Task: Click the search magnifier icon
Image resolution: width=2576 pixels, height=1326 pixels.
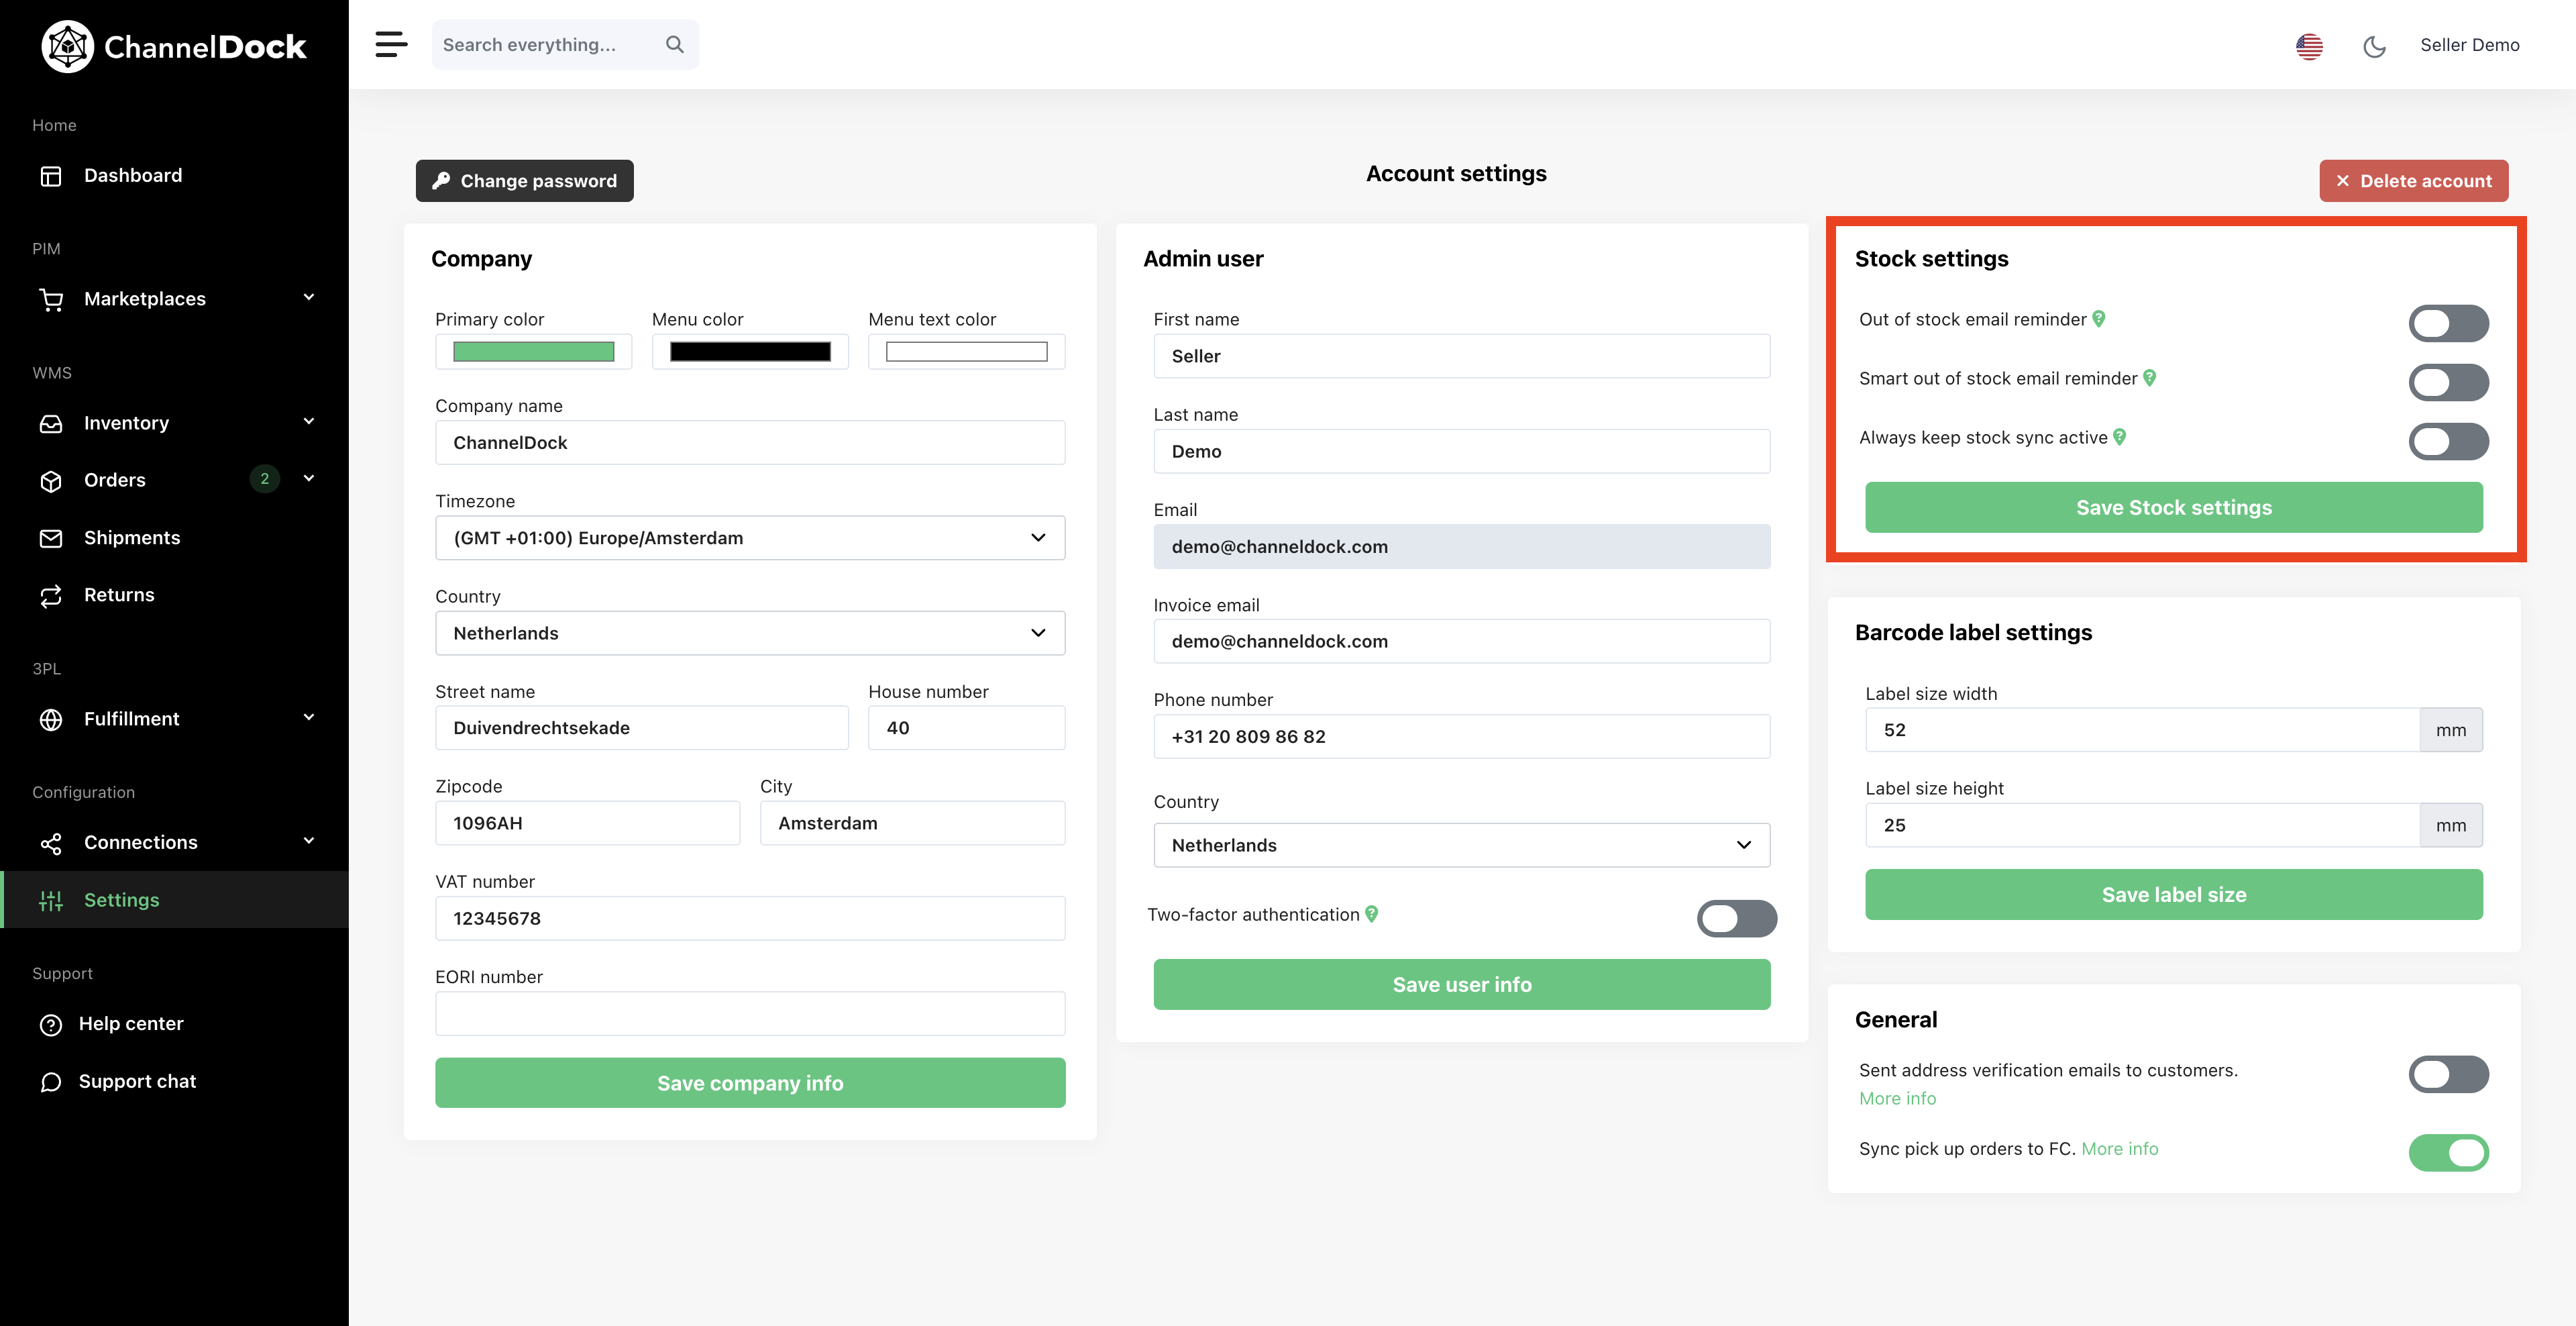Action: tap(675, 44)
